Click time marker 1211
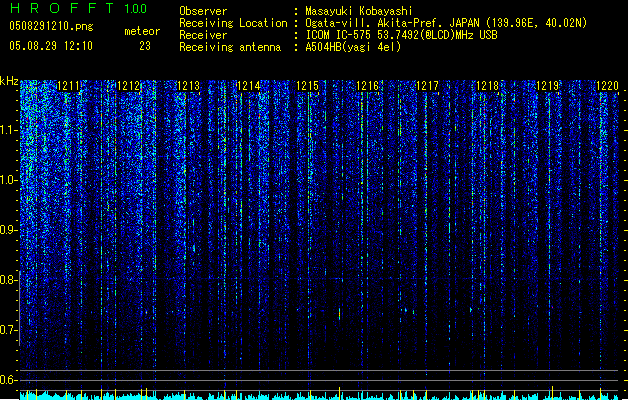 (69, 86)
